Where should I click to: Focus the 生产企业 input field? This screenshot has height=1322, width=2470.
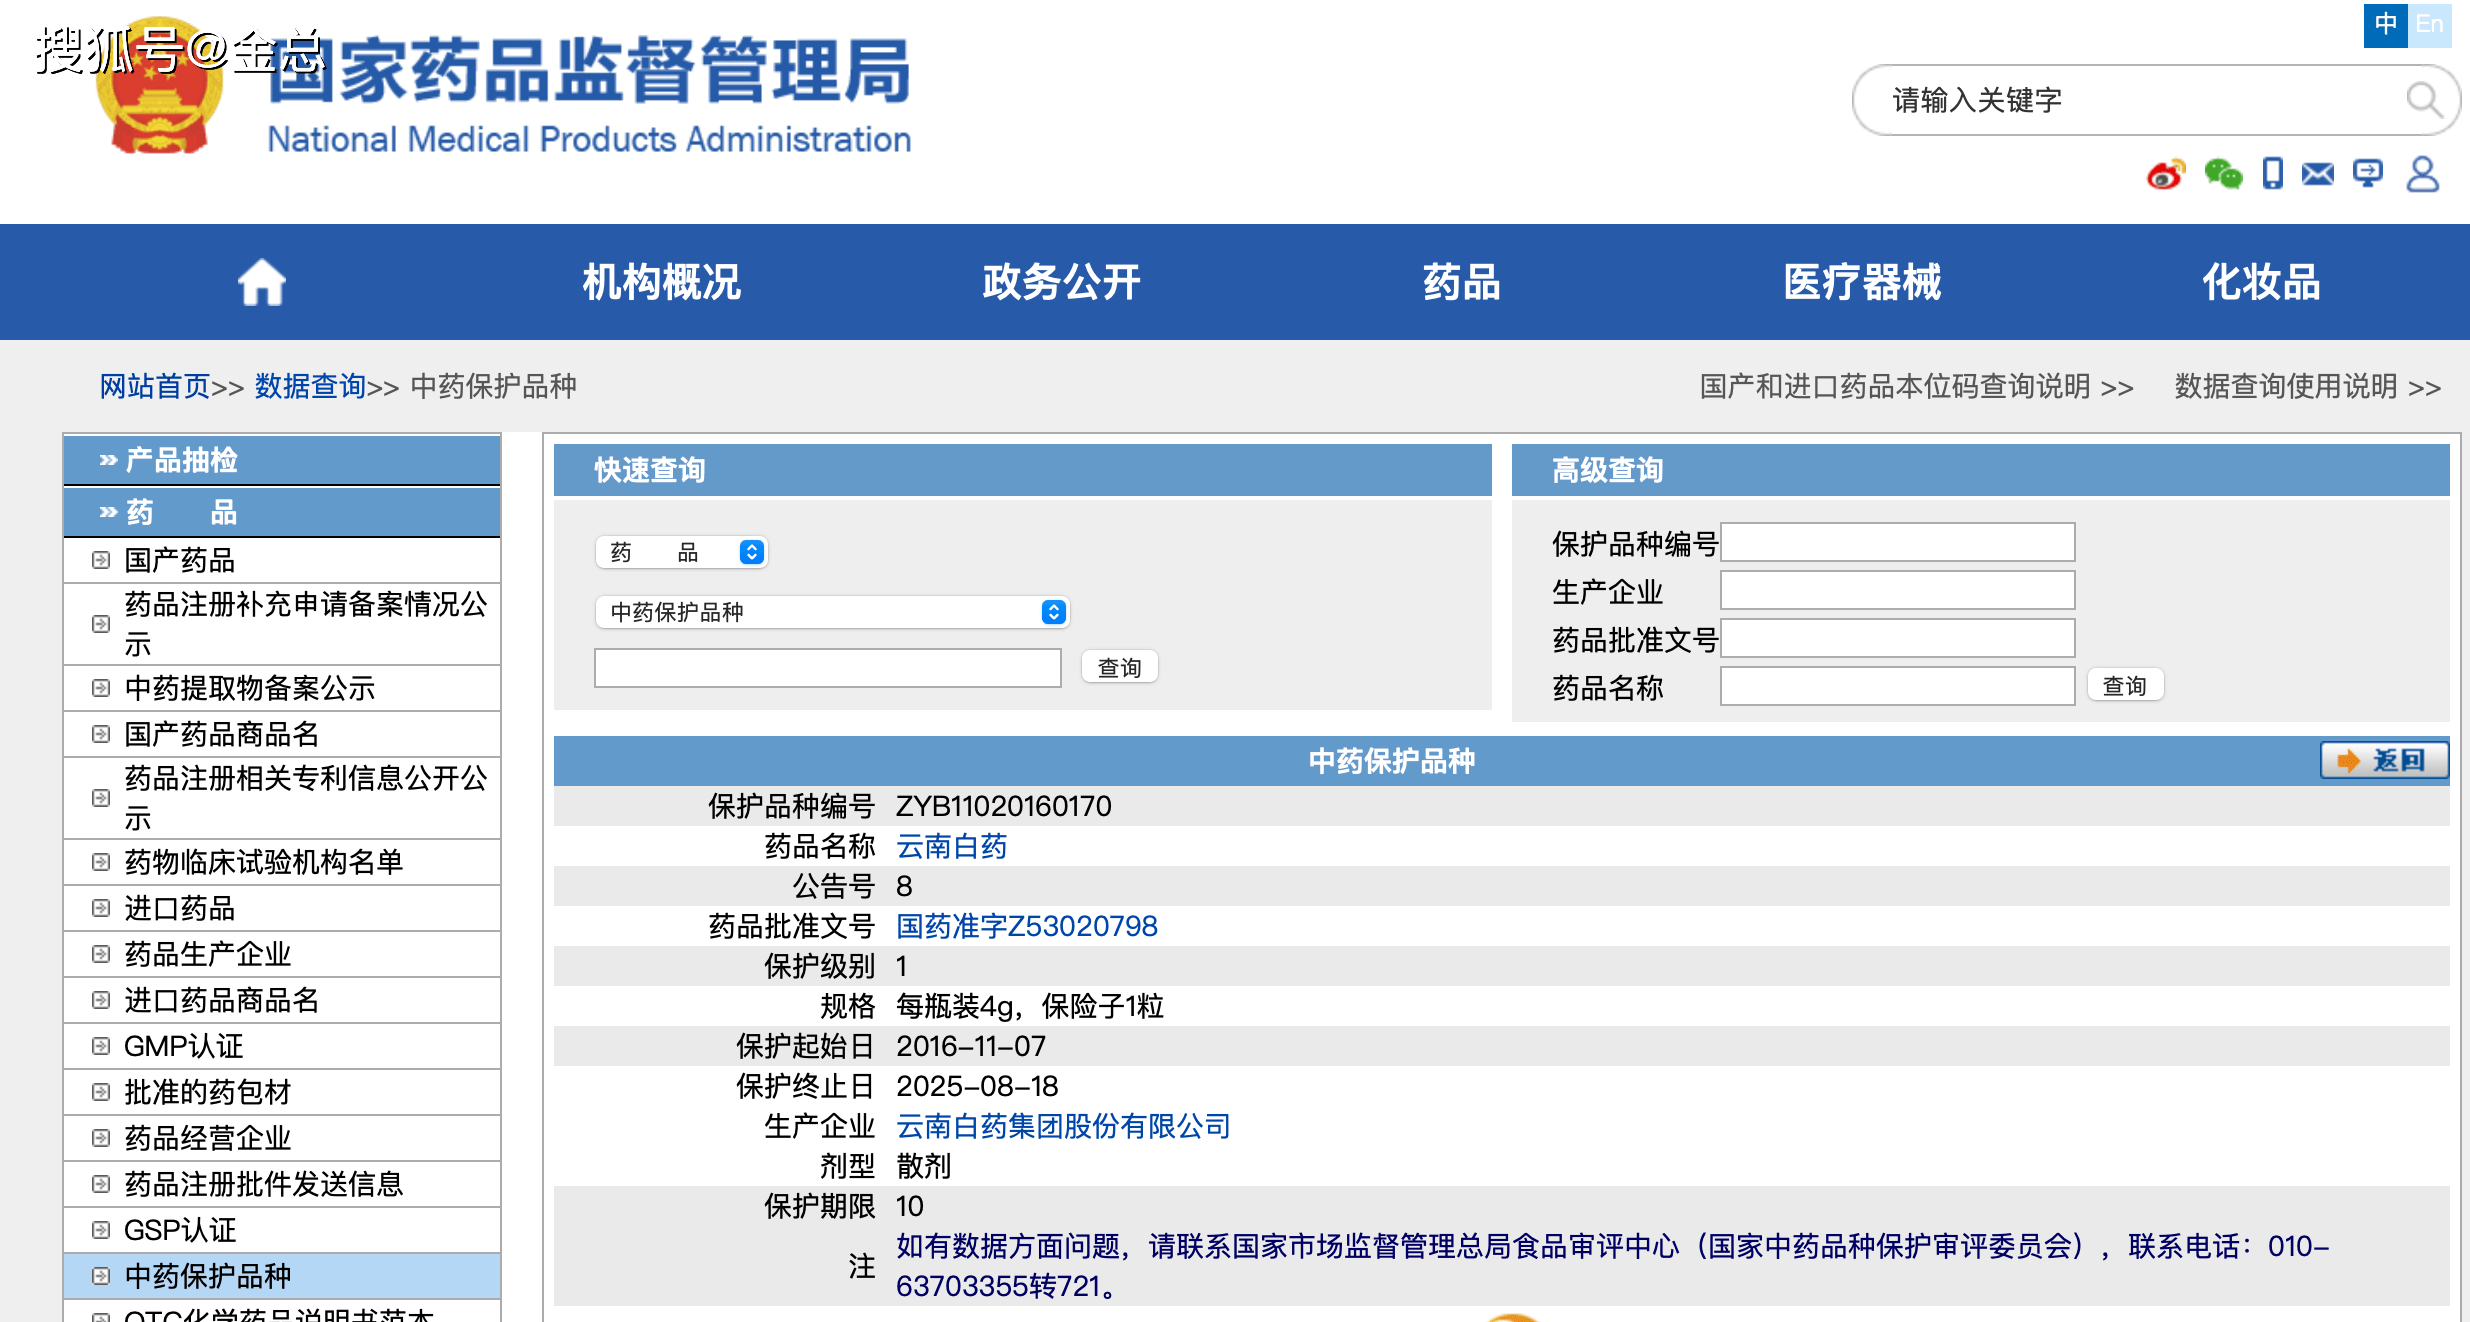[x=1897, y=590]
